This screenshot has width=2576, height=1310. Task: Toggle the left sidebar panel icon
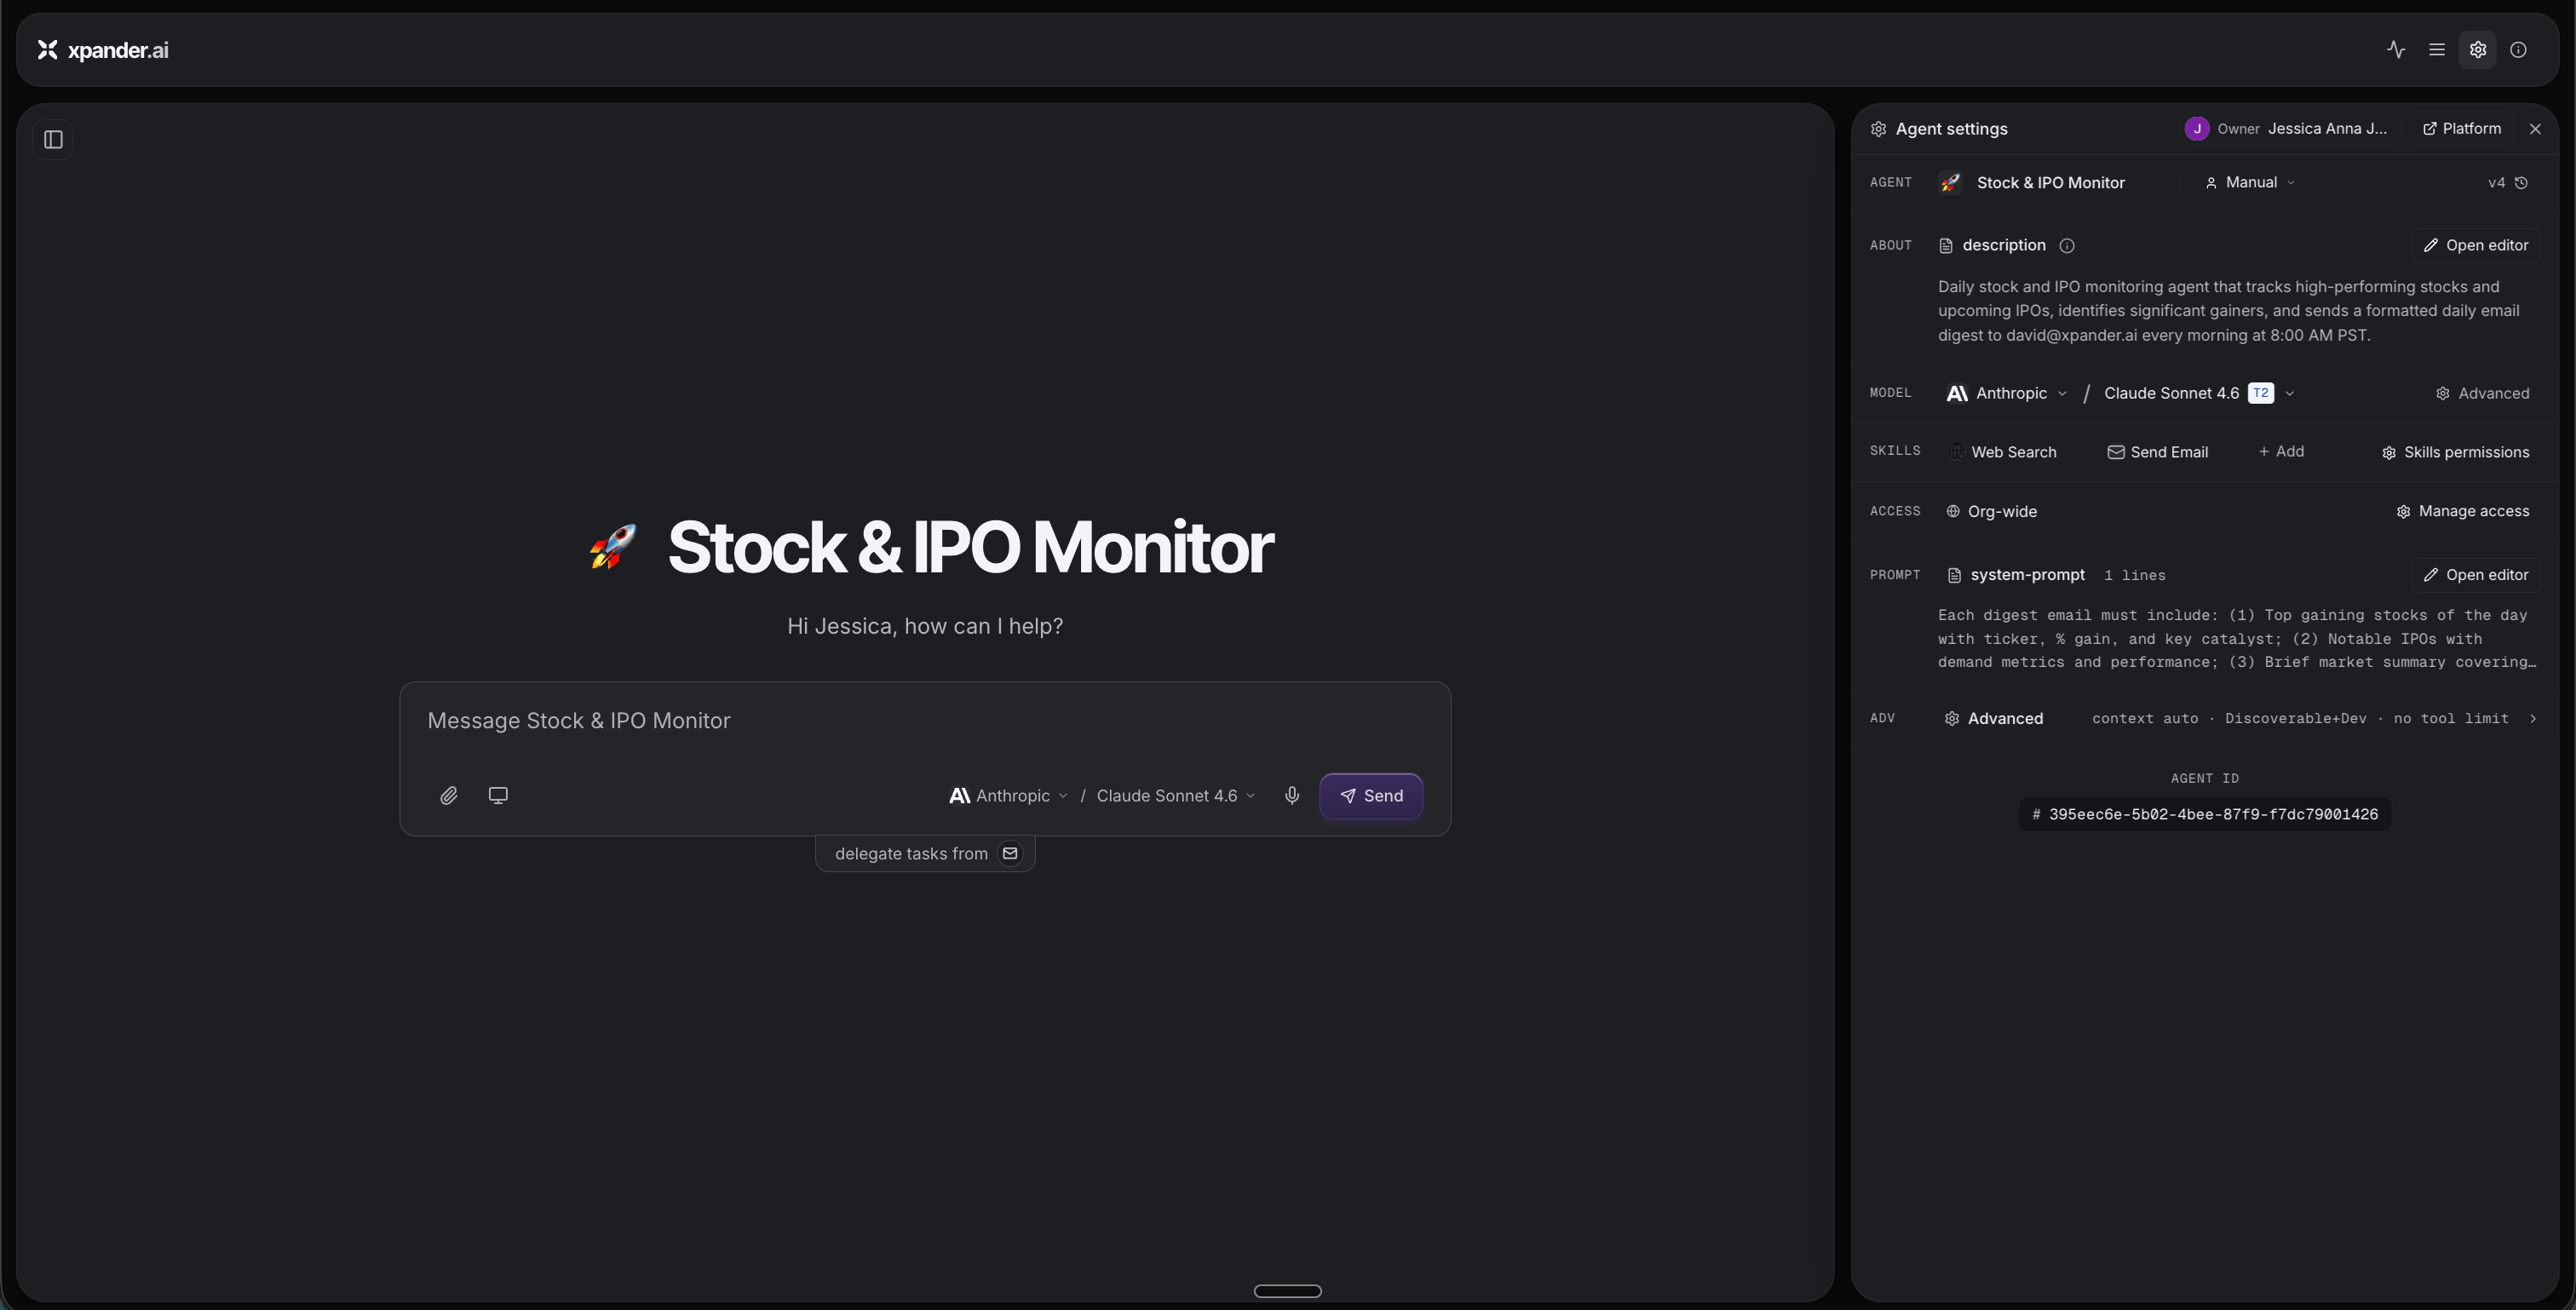coord(54,140)
